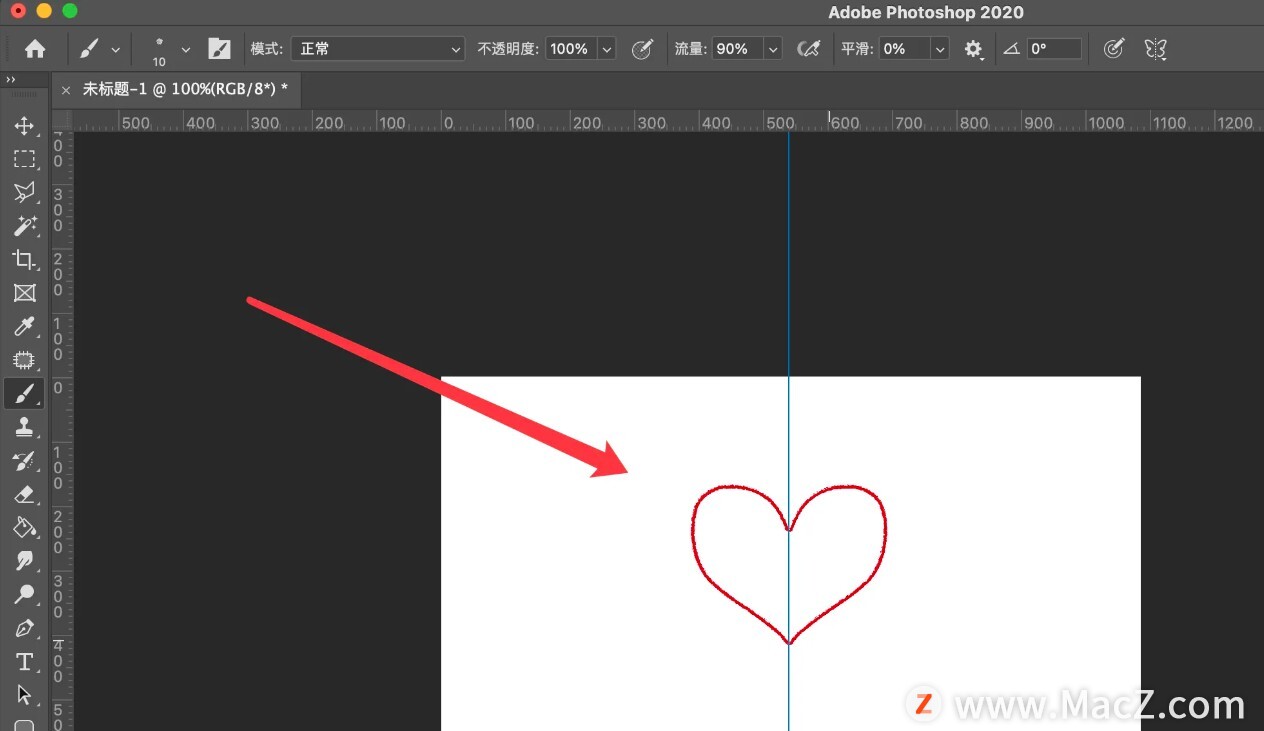
Task: Select the Pen tool
Action: click(24, 628)
